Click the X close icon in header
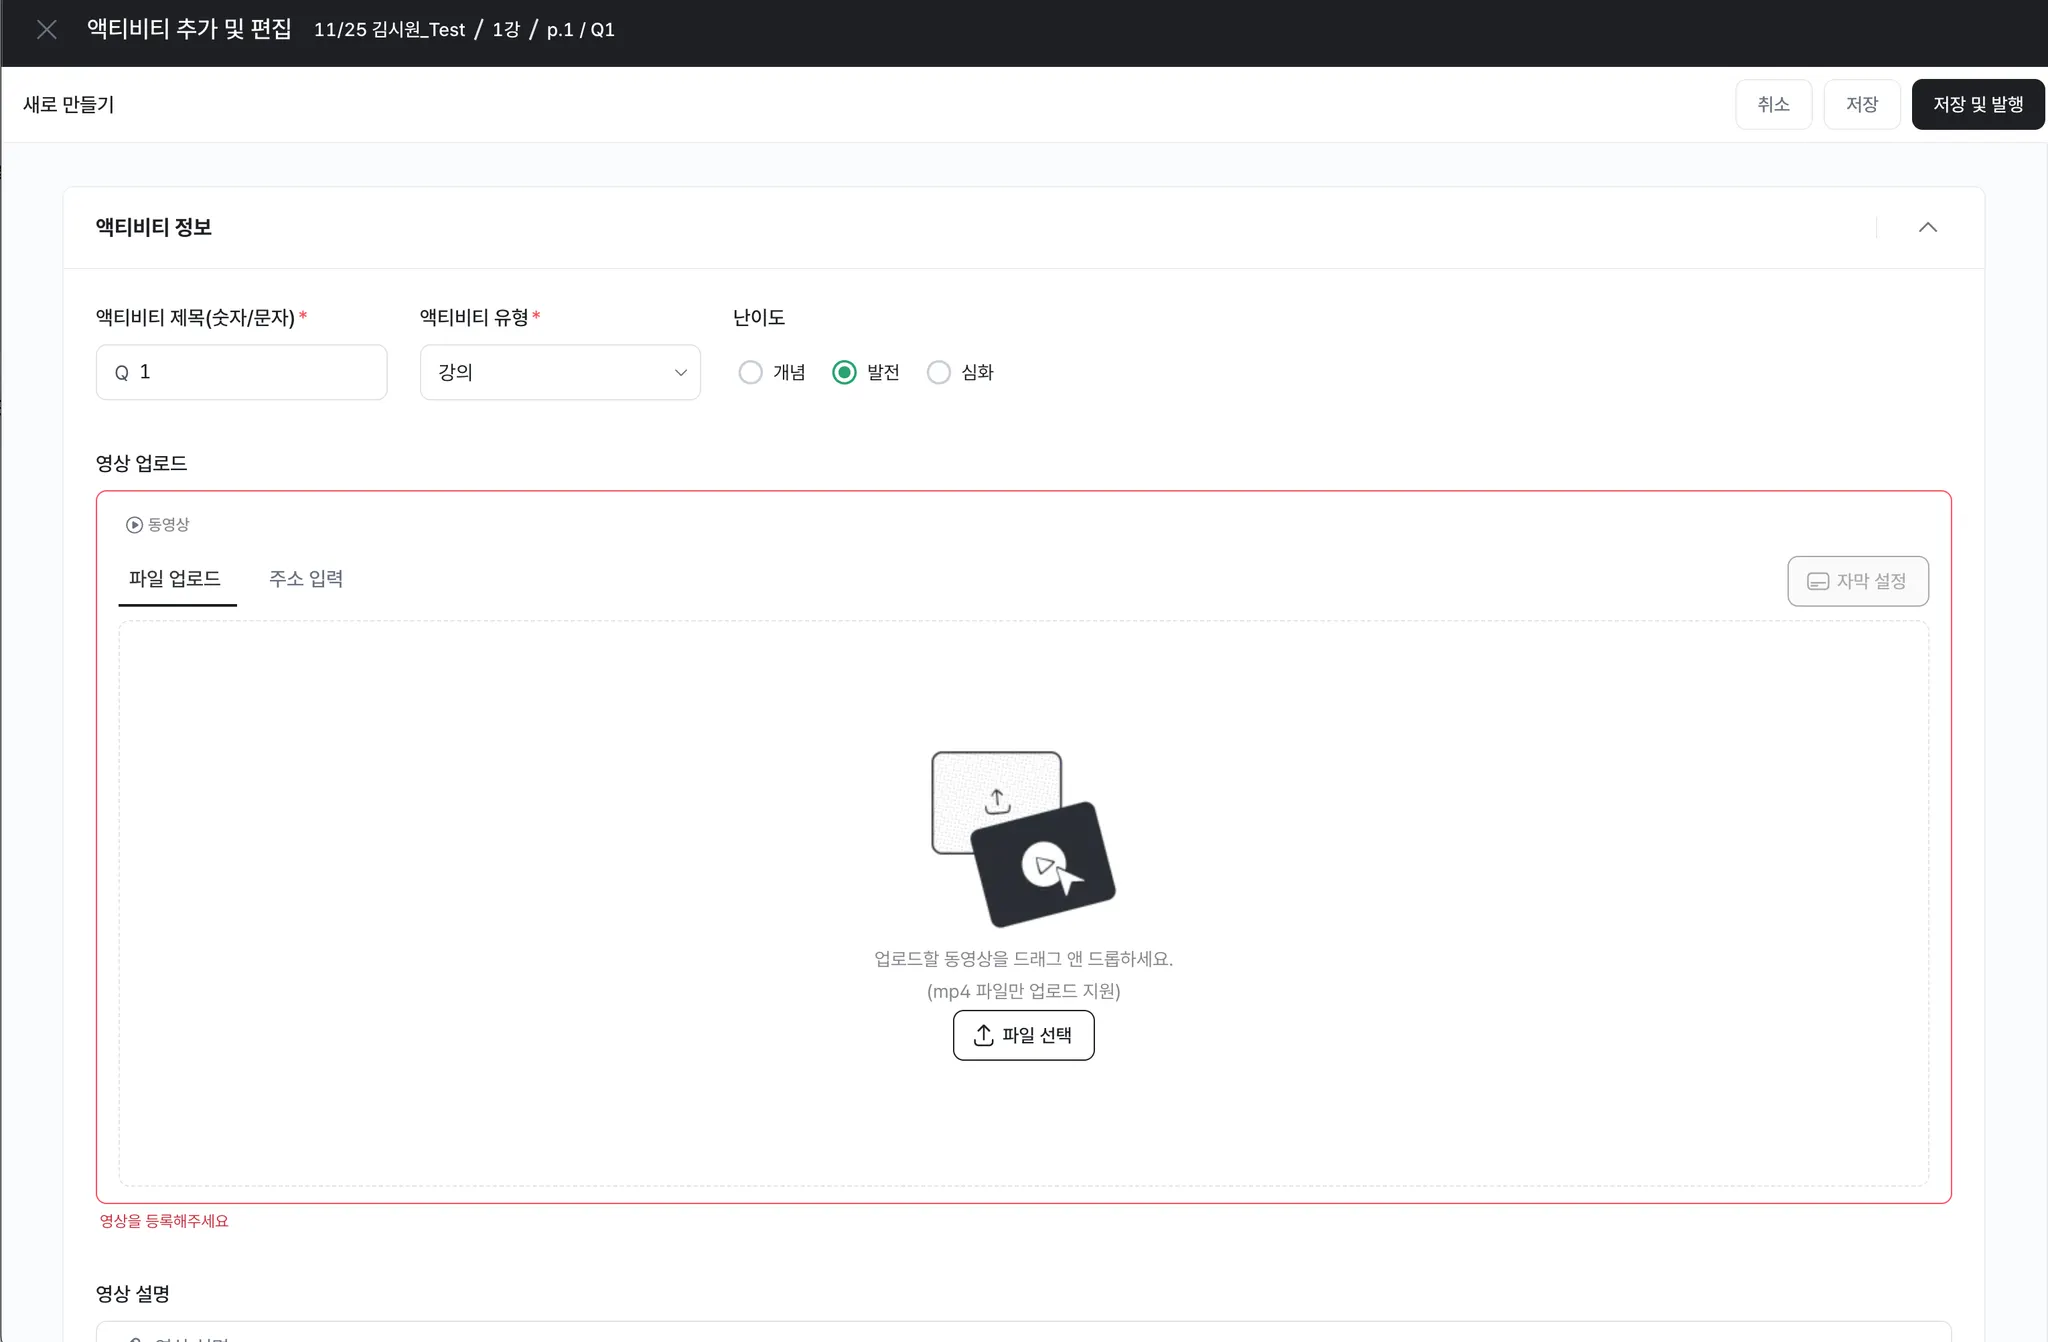2048x1342 pixels. [46, 30]
